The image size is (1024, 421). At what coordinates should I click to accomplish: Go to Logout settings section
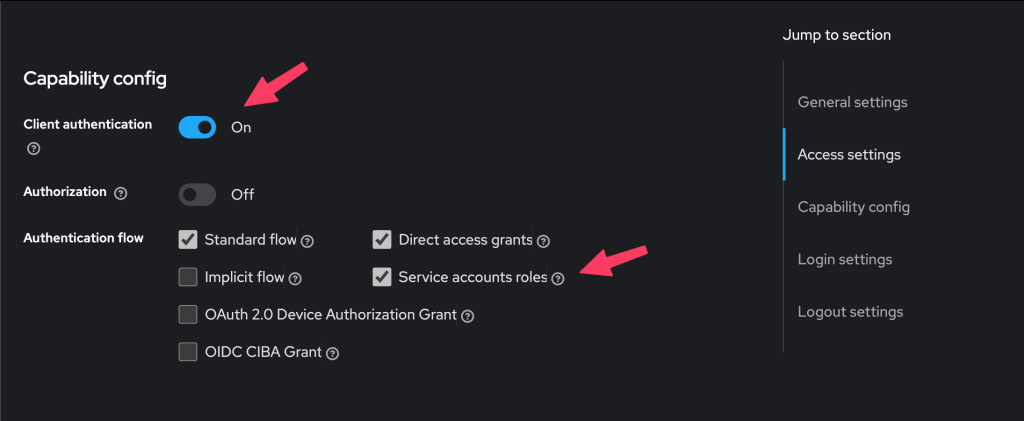tap(850, 312)
